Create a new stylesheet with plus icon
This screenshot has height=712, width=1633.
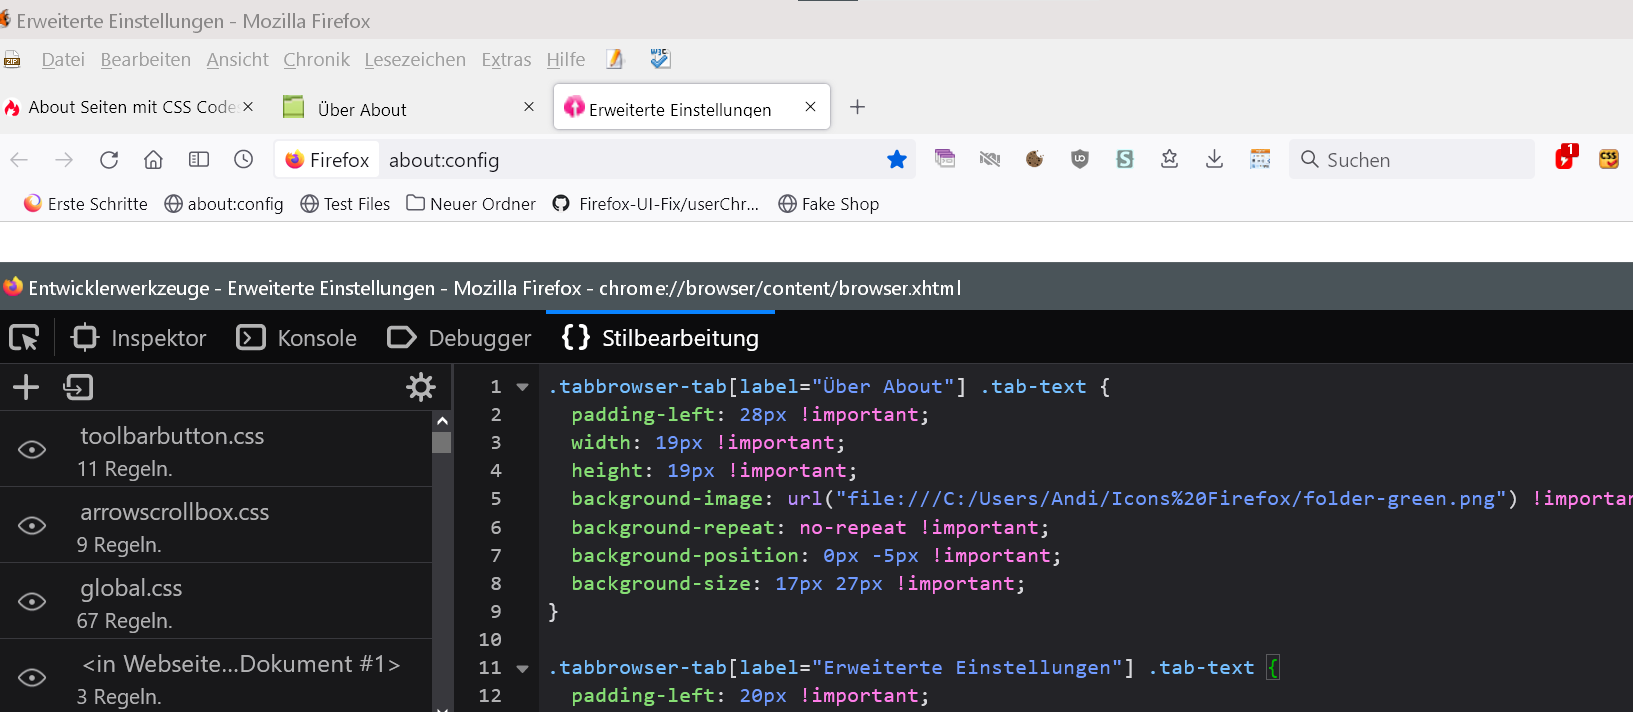26,387
